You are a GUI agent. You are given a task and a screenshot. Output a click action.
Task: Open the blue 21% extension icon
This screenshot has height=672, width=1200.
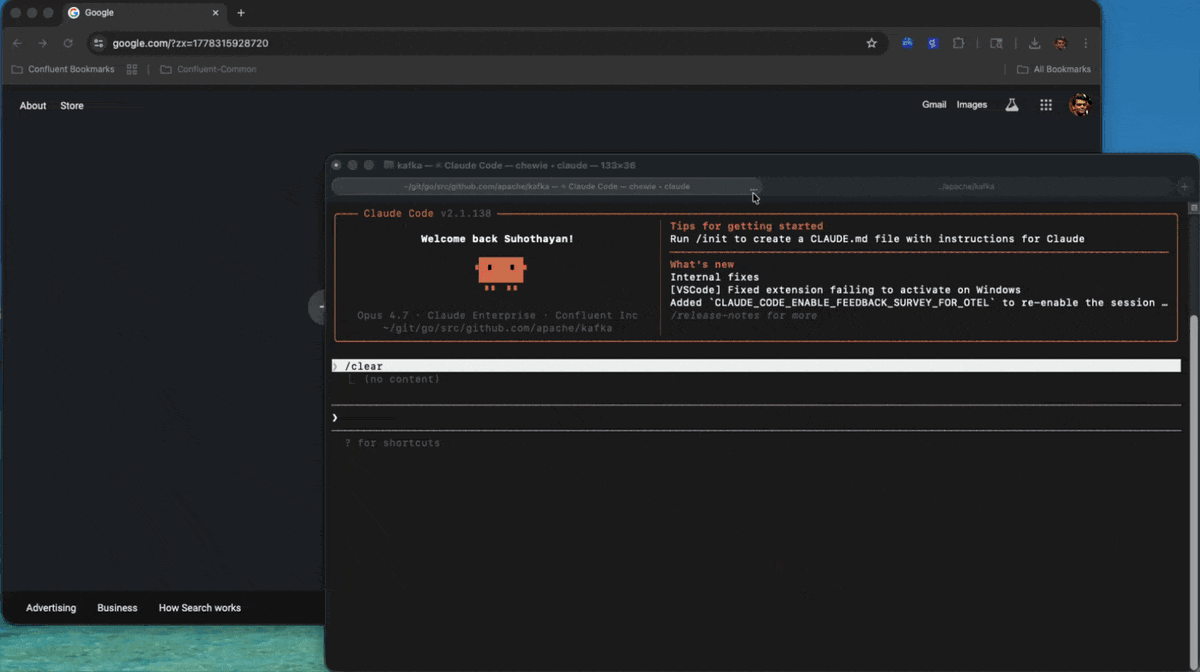pyautogui.click(x=907, y=43)
